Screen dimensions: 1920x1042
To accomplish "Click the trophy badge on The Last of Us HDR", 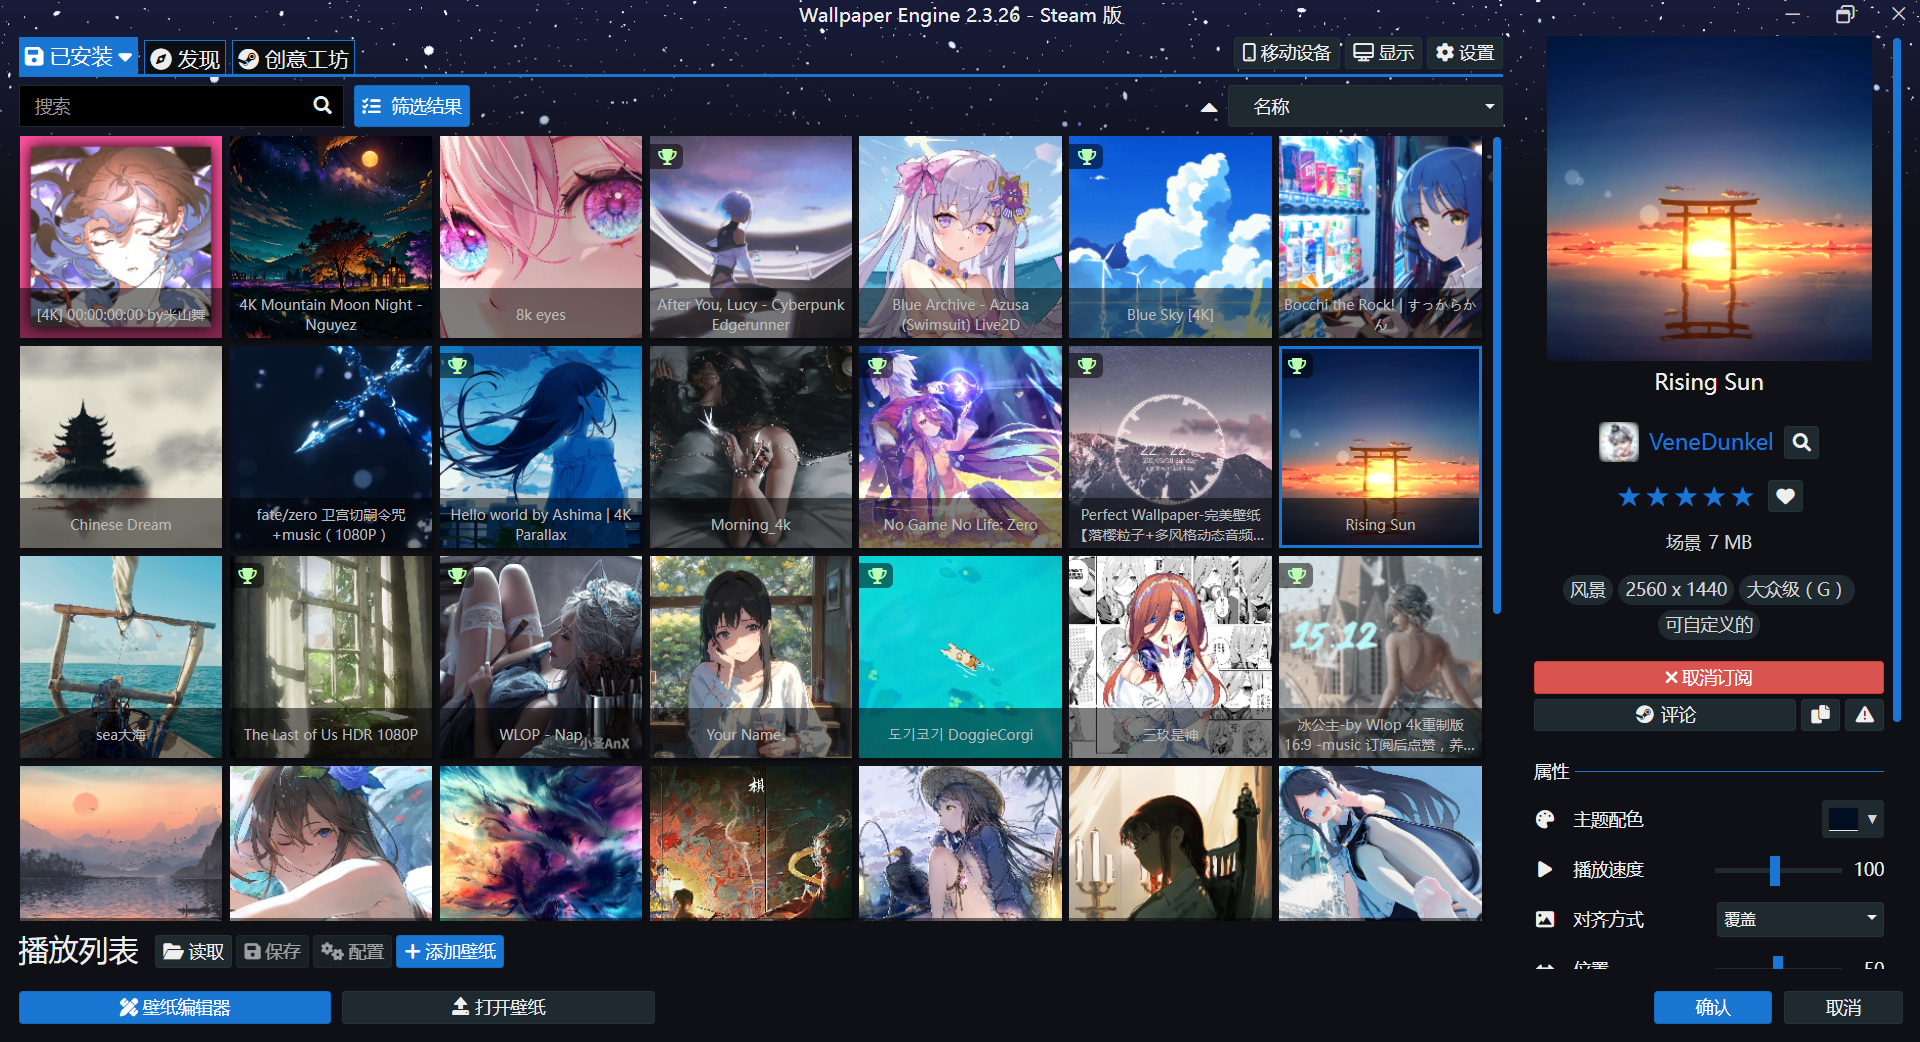I will tap(247, 576).
